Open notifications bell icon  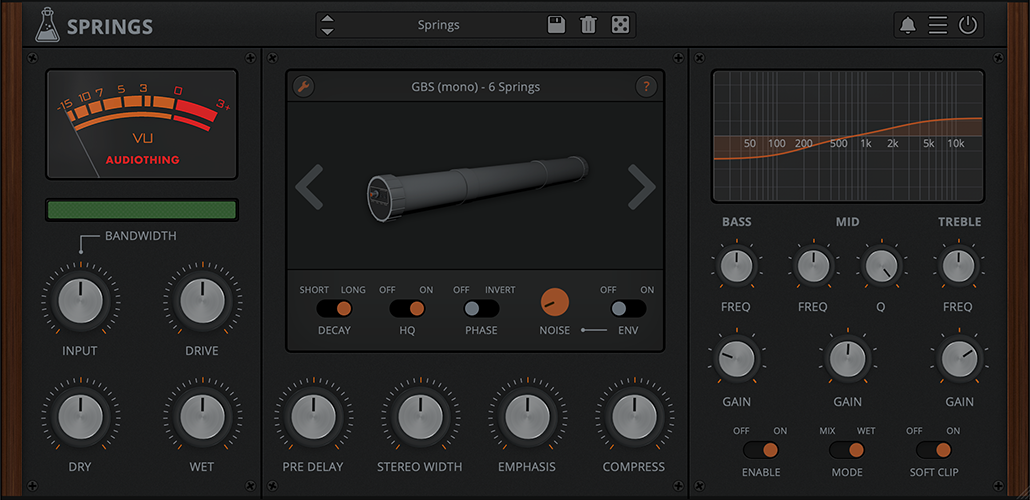tap(908, 26)
